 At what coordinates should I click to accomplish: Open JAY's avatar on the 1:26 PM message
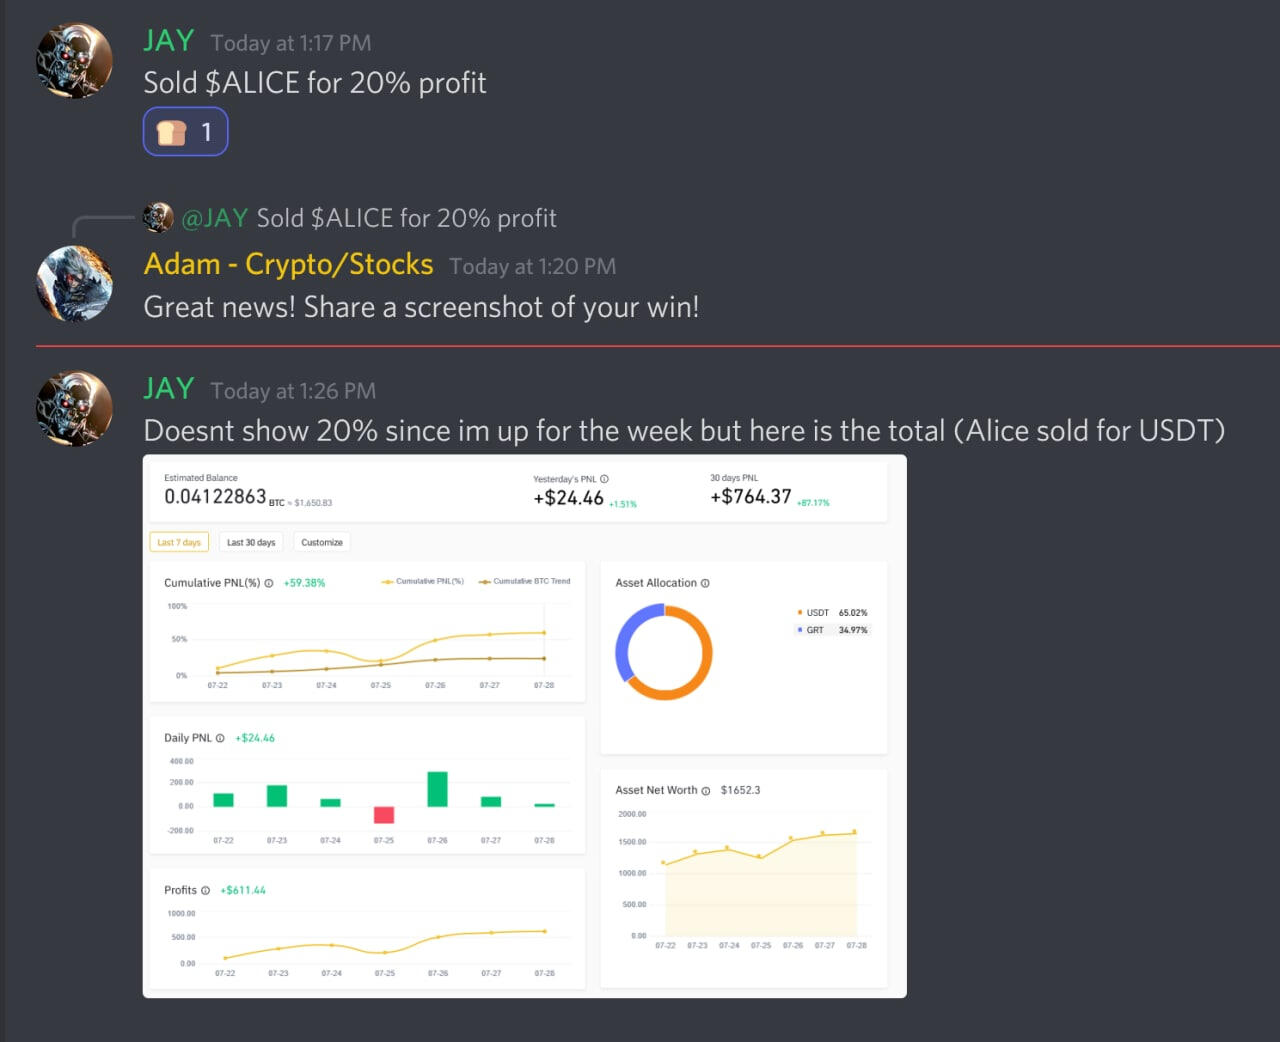[74, 408]
